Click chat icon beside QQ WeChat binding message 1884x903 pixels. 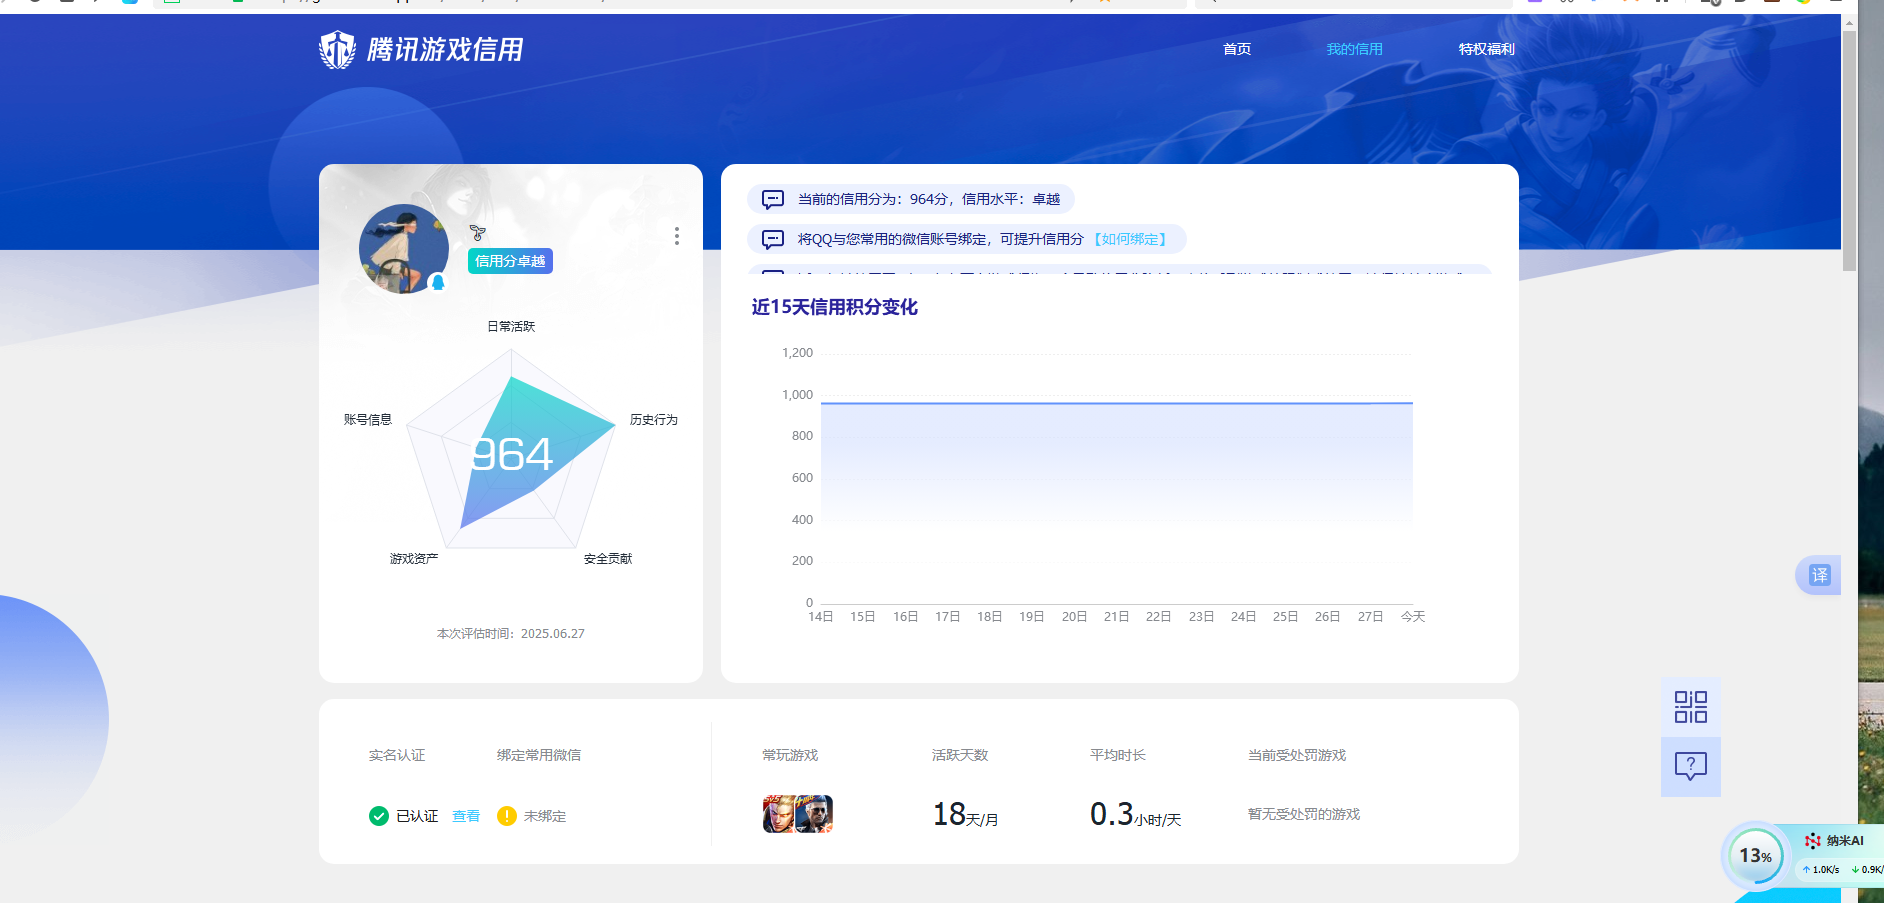pos(773,239)
